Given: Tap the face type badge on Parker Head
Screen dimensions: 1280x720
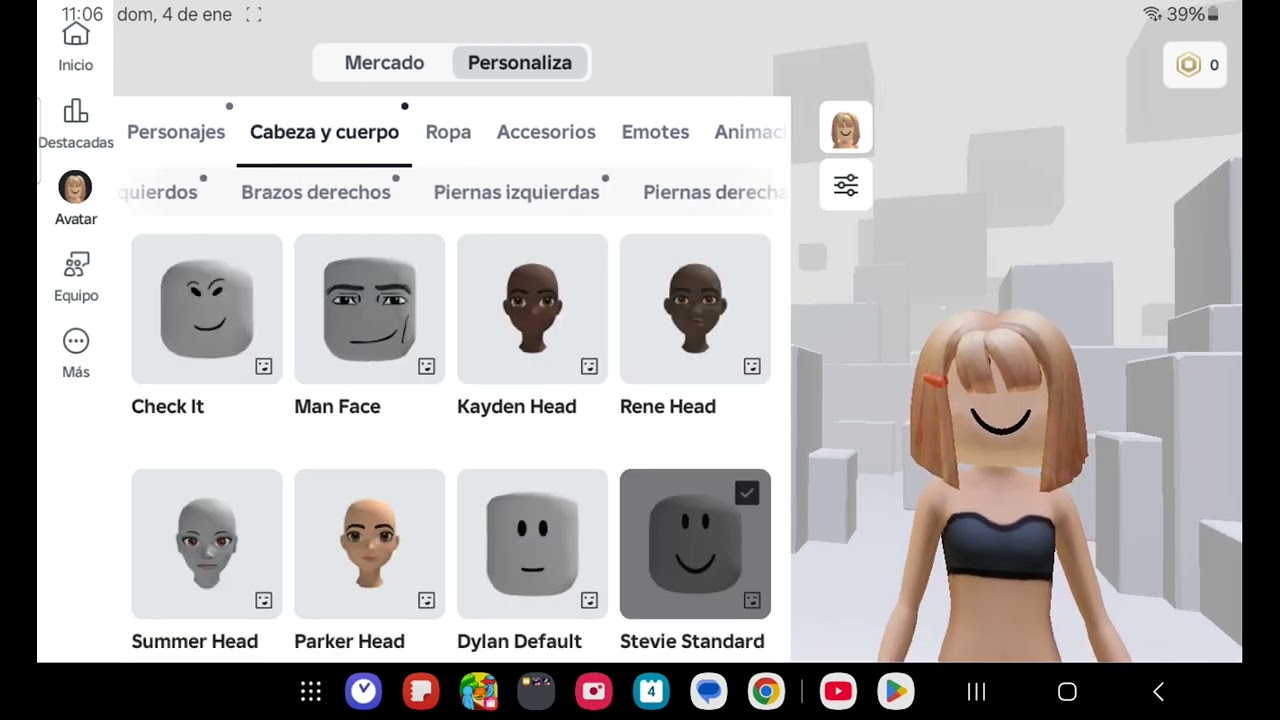Looking at the screenshot, I should [427, 600].
